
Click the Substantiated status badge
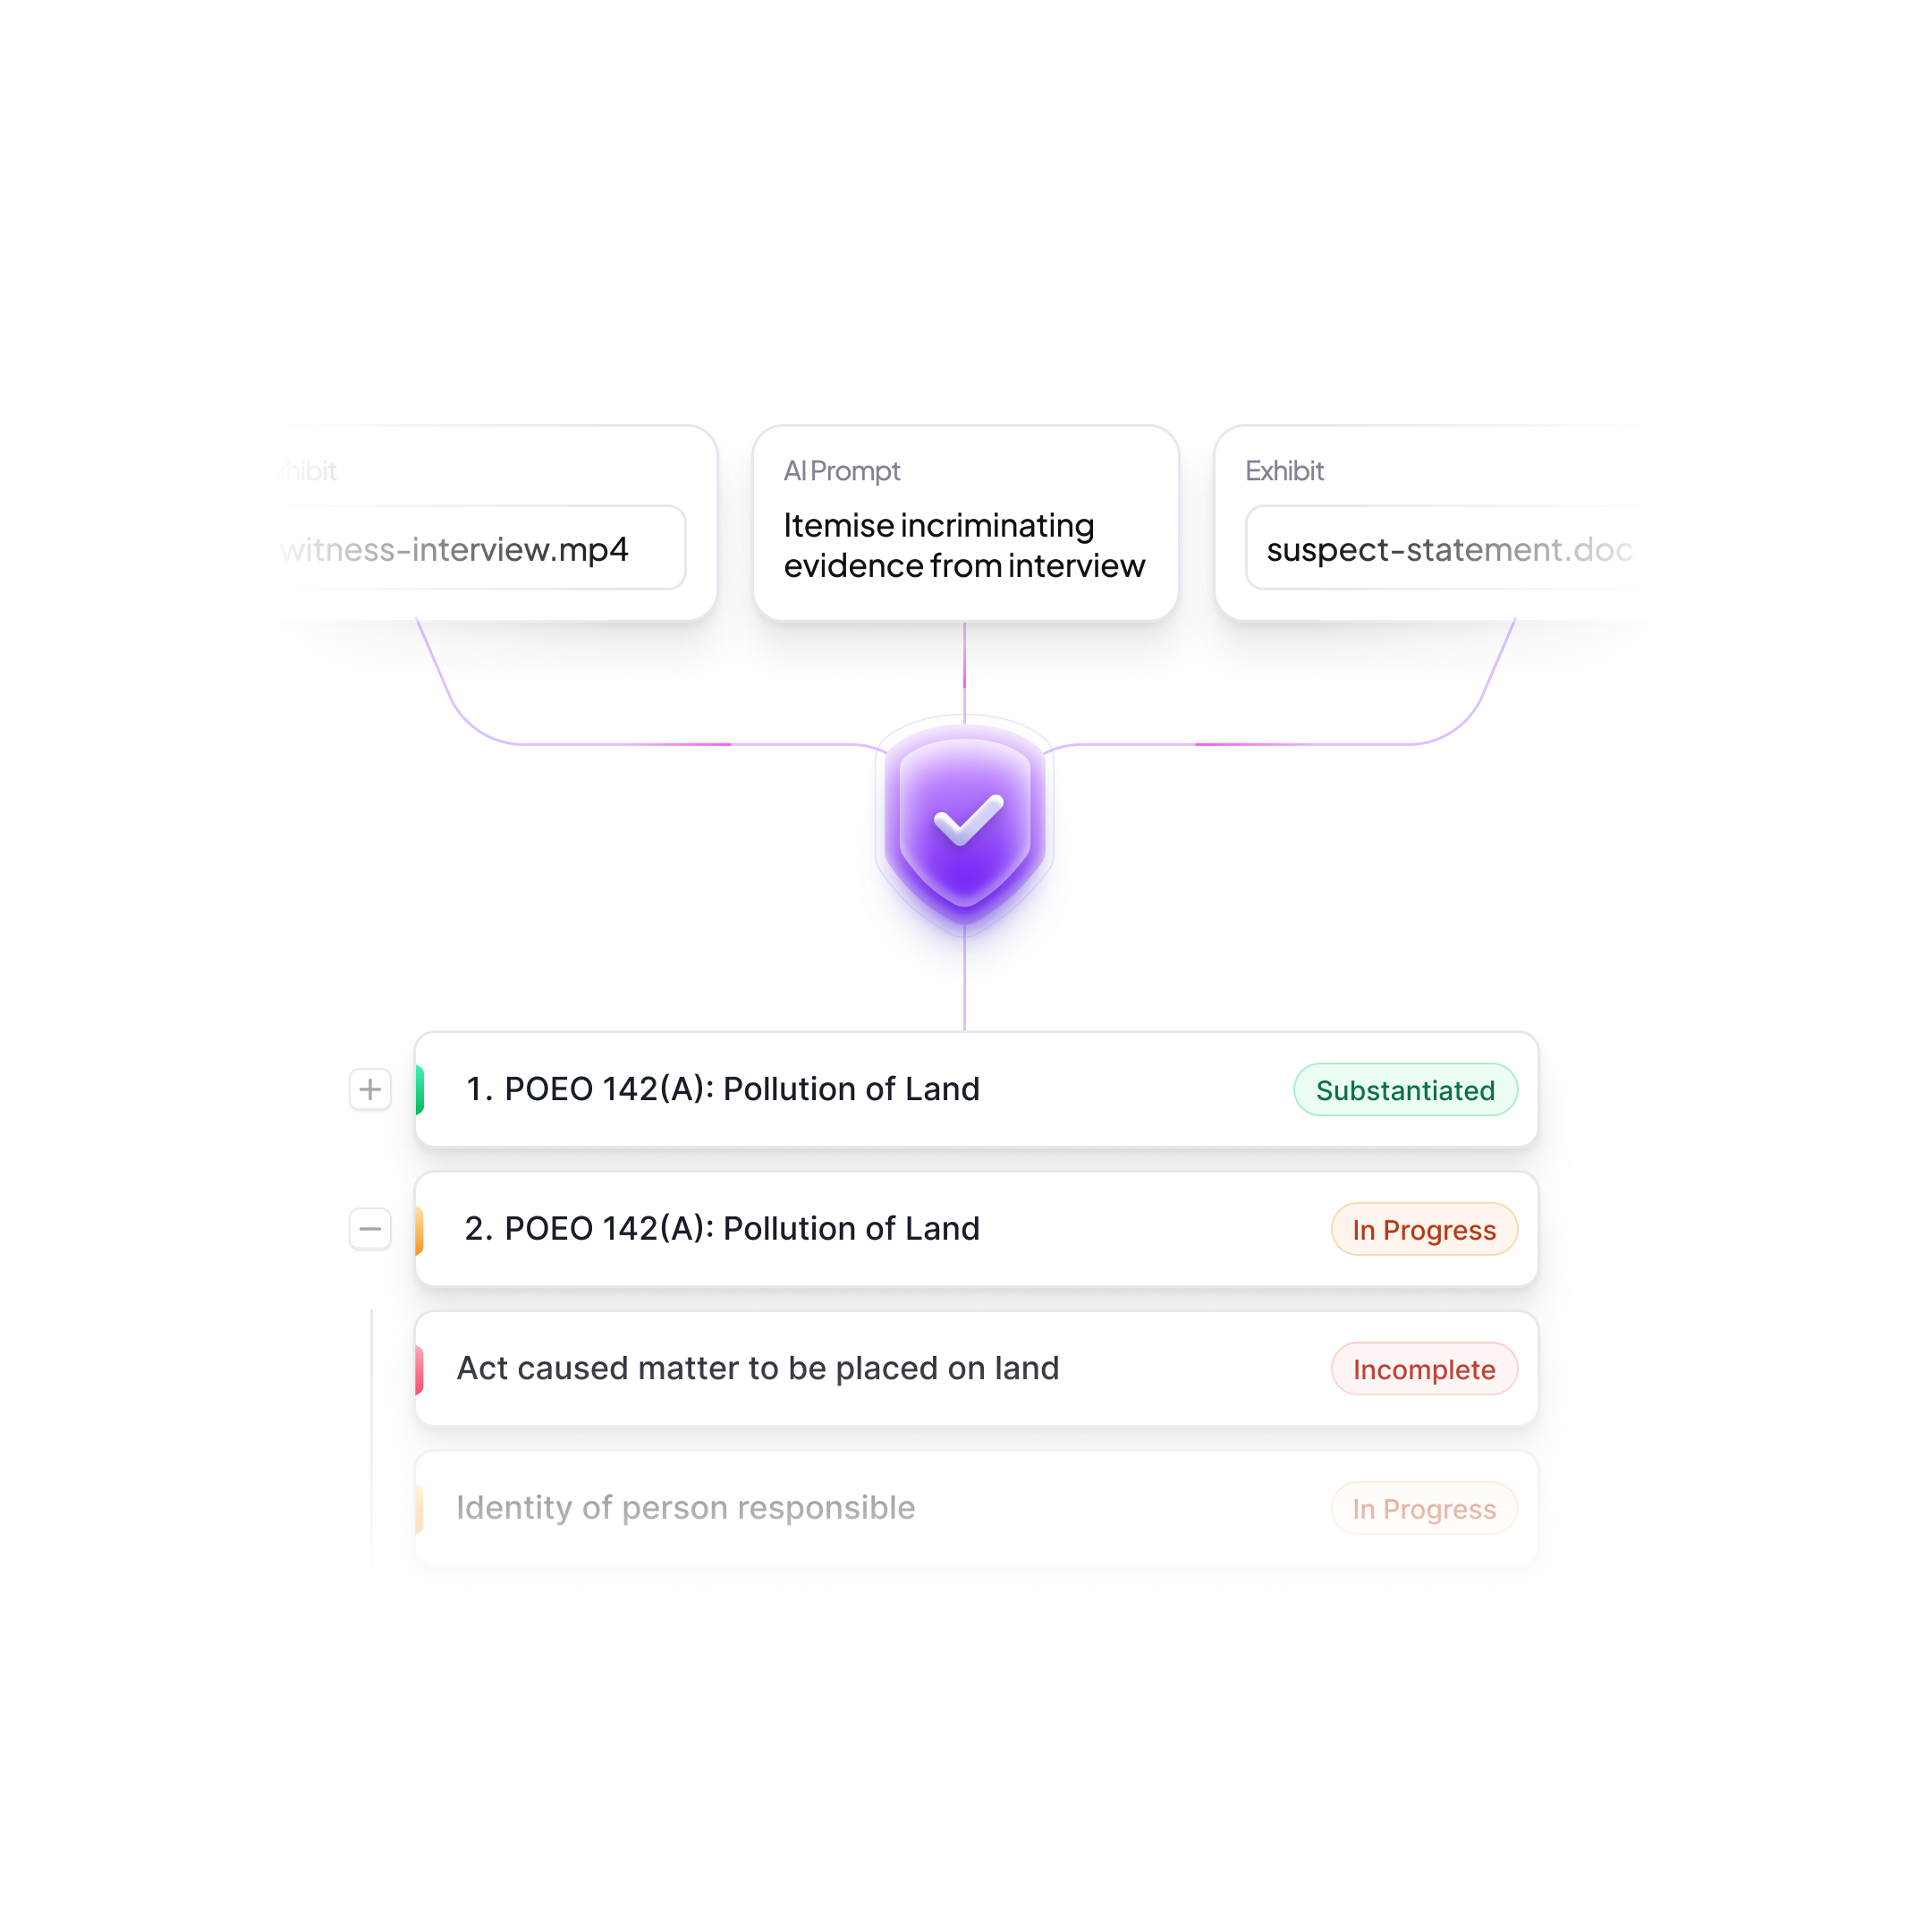coord(1404,1090)
